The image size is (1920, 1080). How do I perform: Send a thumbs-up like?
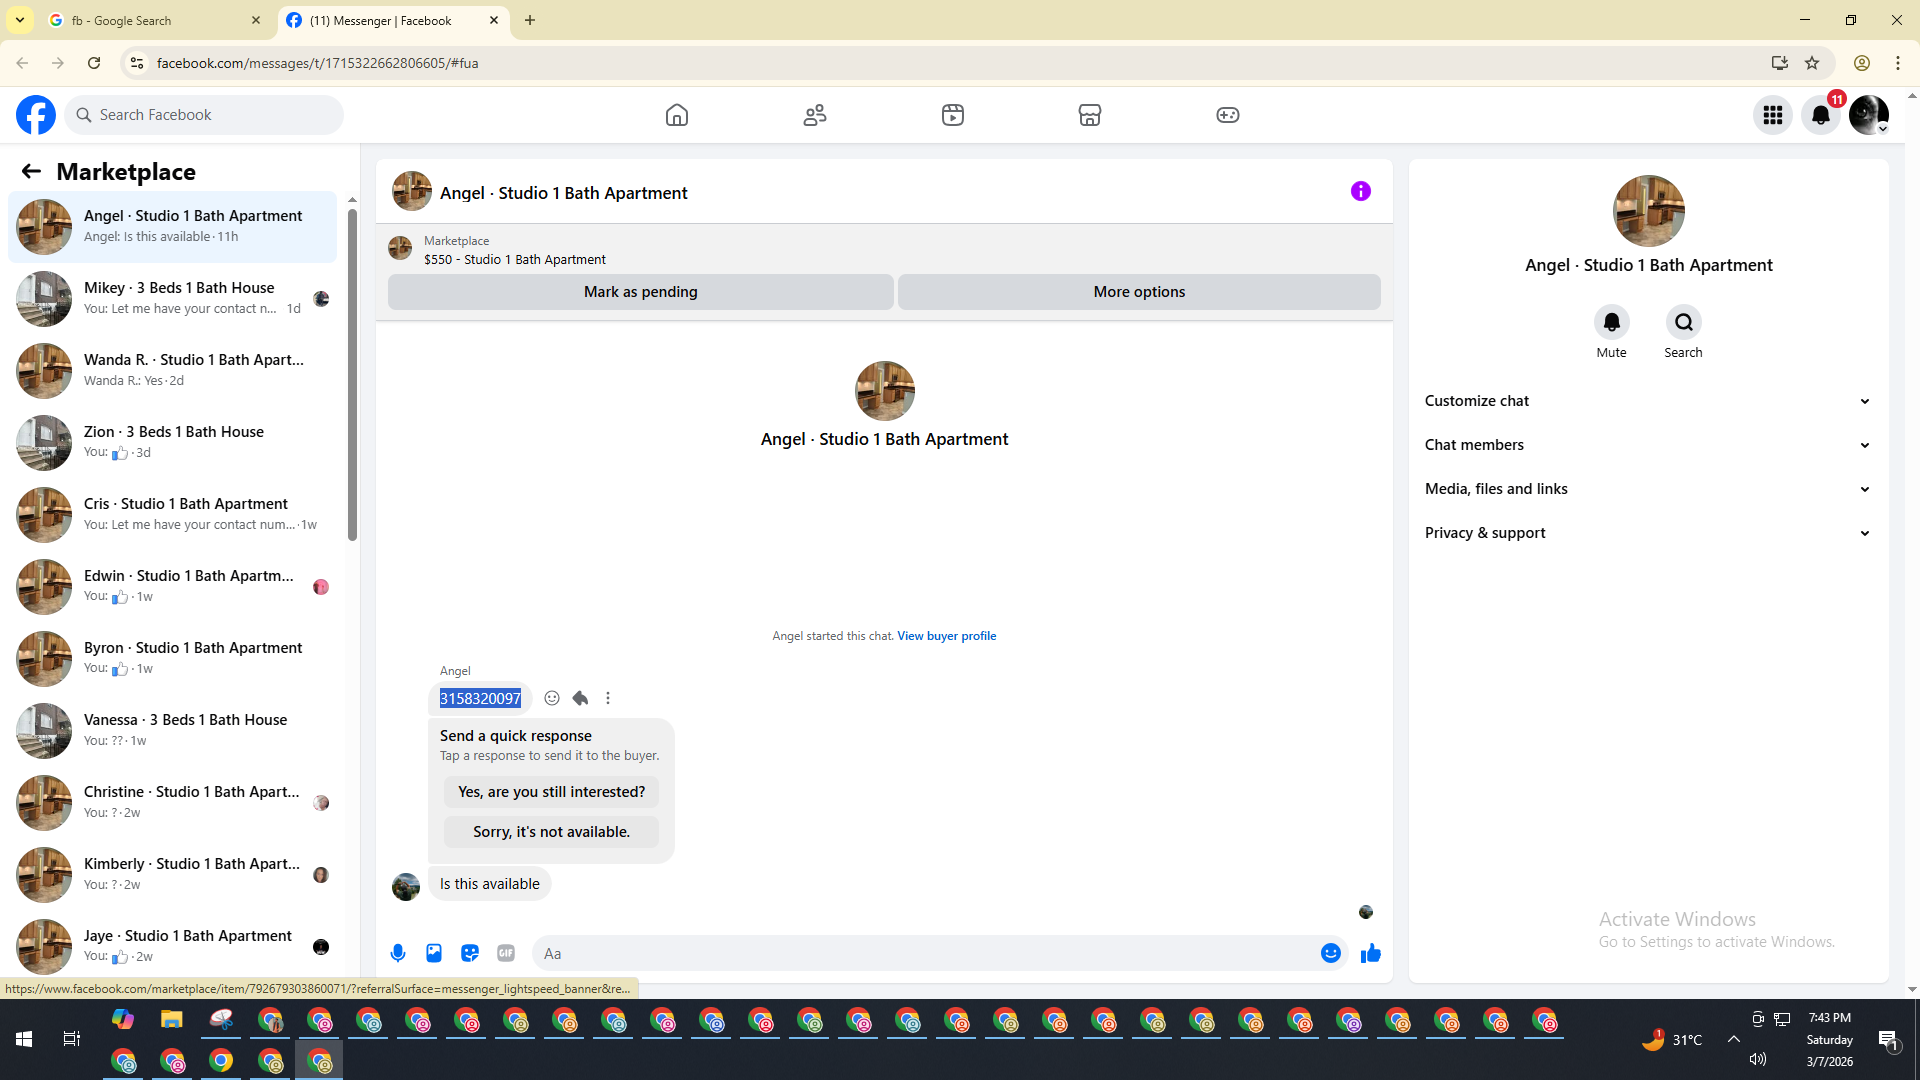(x=1371, y=953)
